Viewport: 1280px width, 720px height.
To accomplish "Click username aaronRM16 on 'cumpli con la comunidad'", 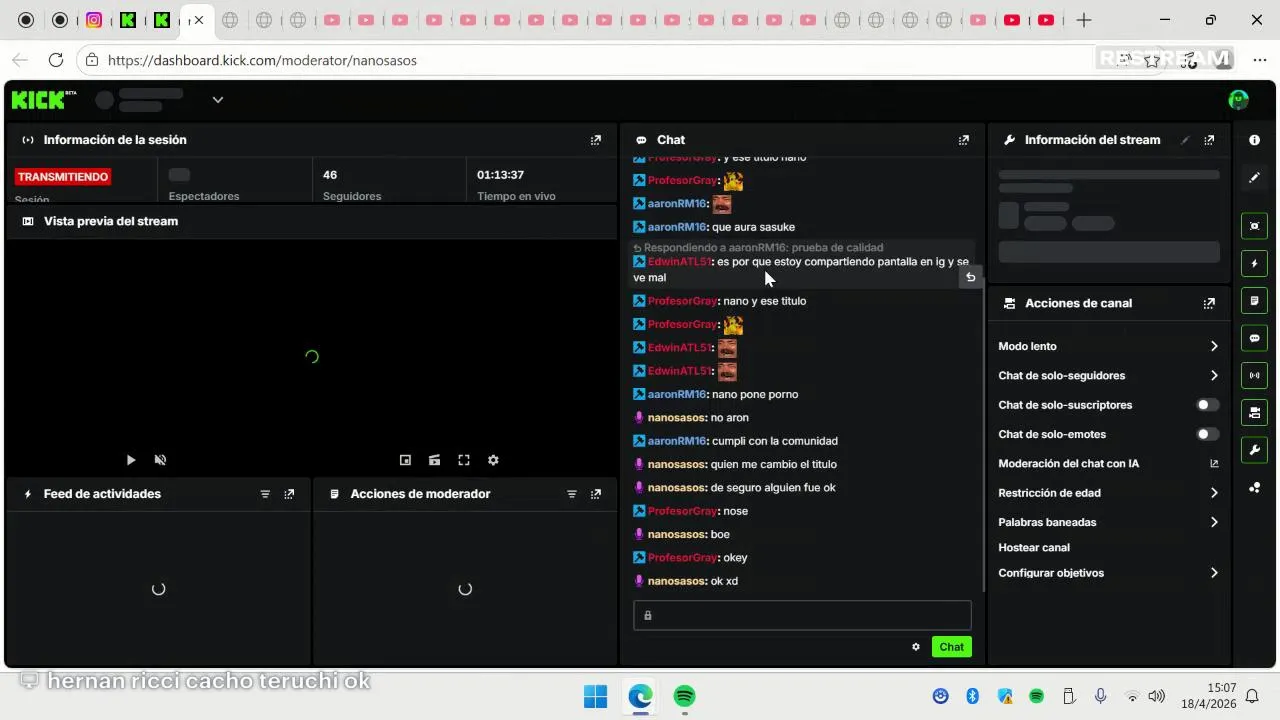I will click(677, 441).
